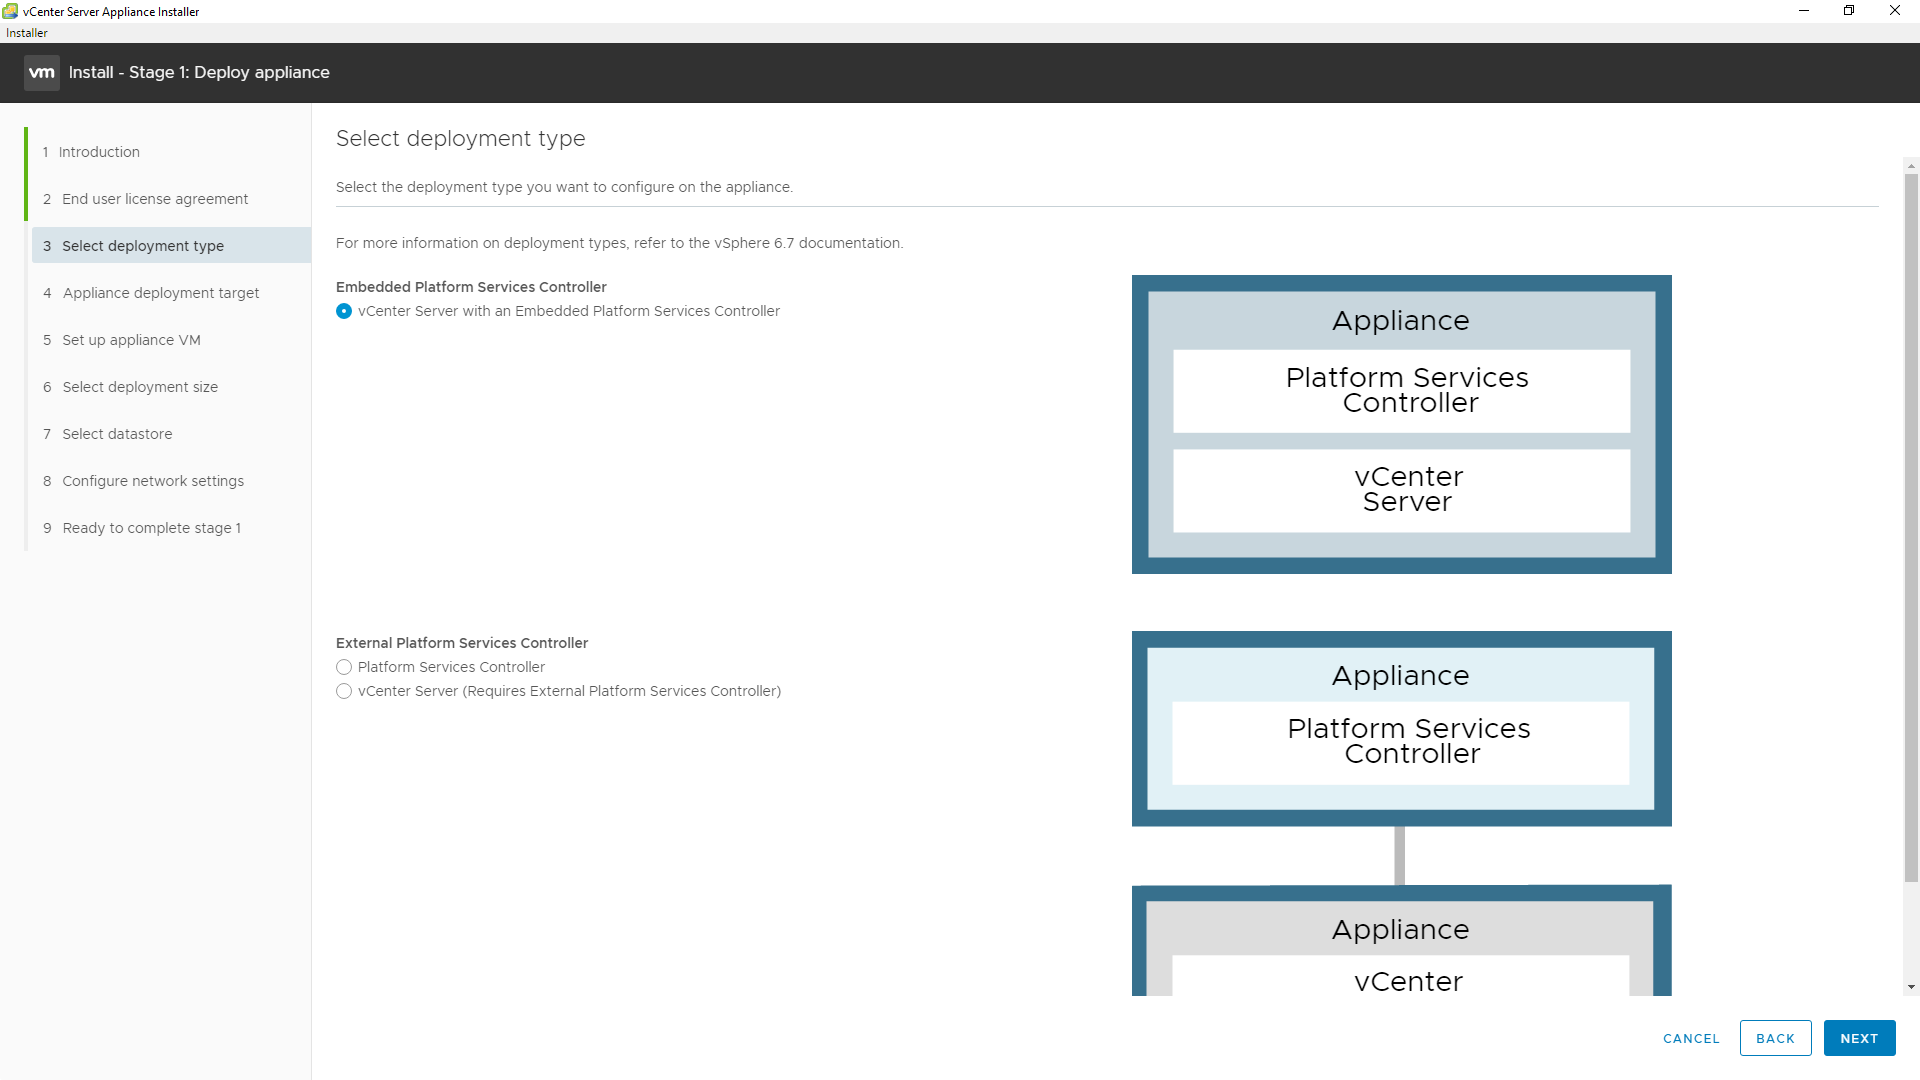This screenshot has width=1920, height=1080.
Task: Open End user license agreement step
Action: click(155, 199)
